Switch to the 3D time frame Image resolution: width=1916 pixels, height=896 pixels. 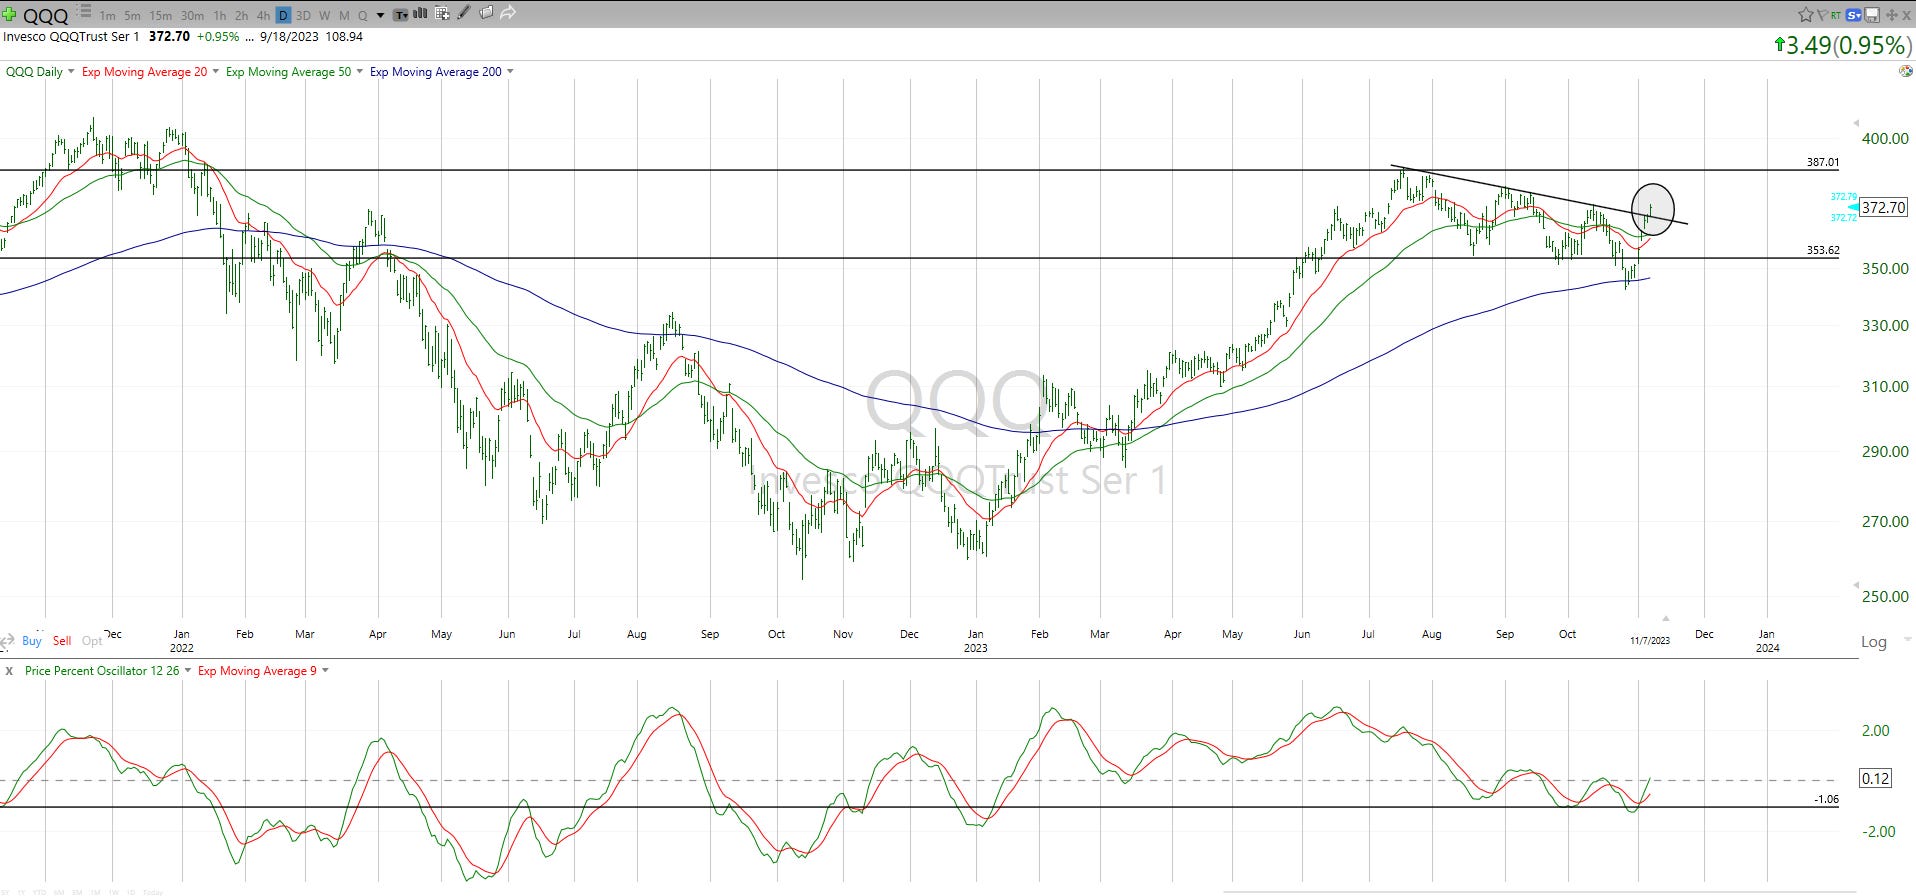[x=303, y=16]
